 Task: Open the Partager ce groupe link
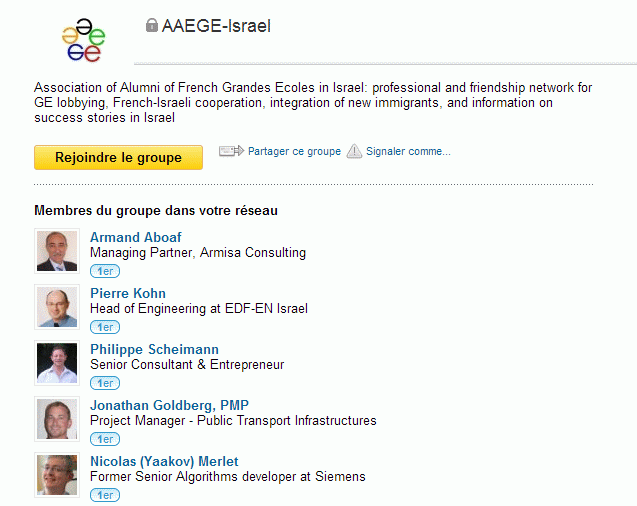(x=294, y=151)
